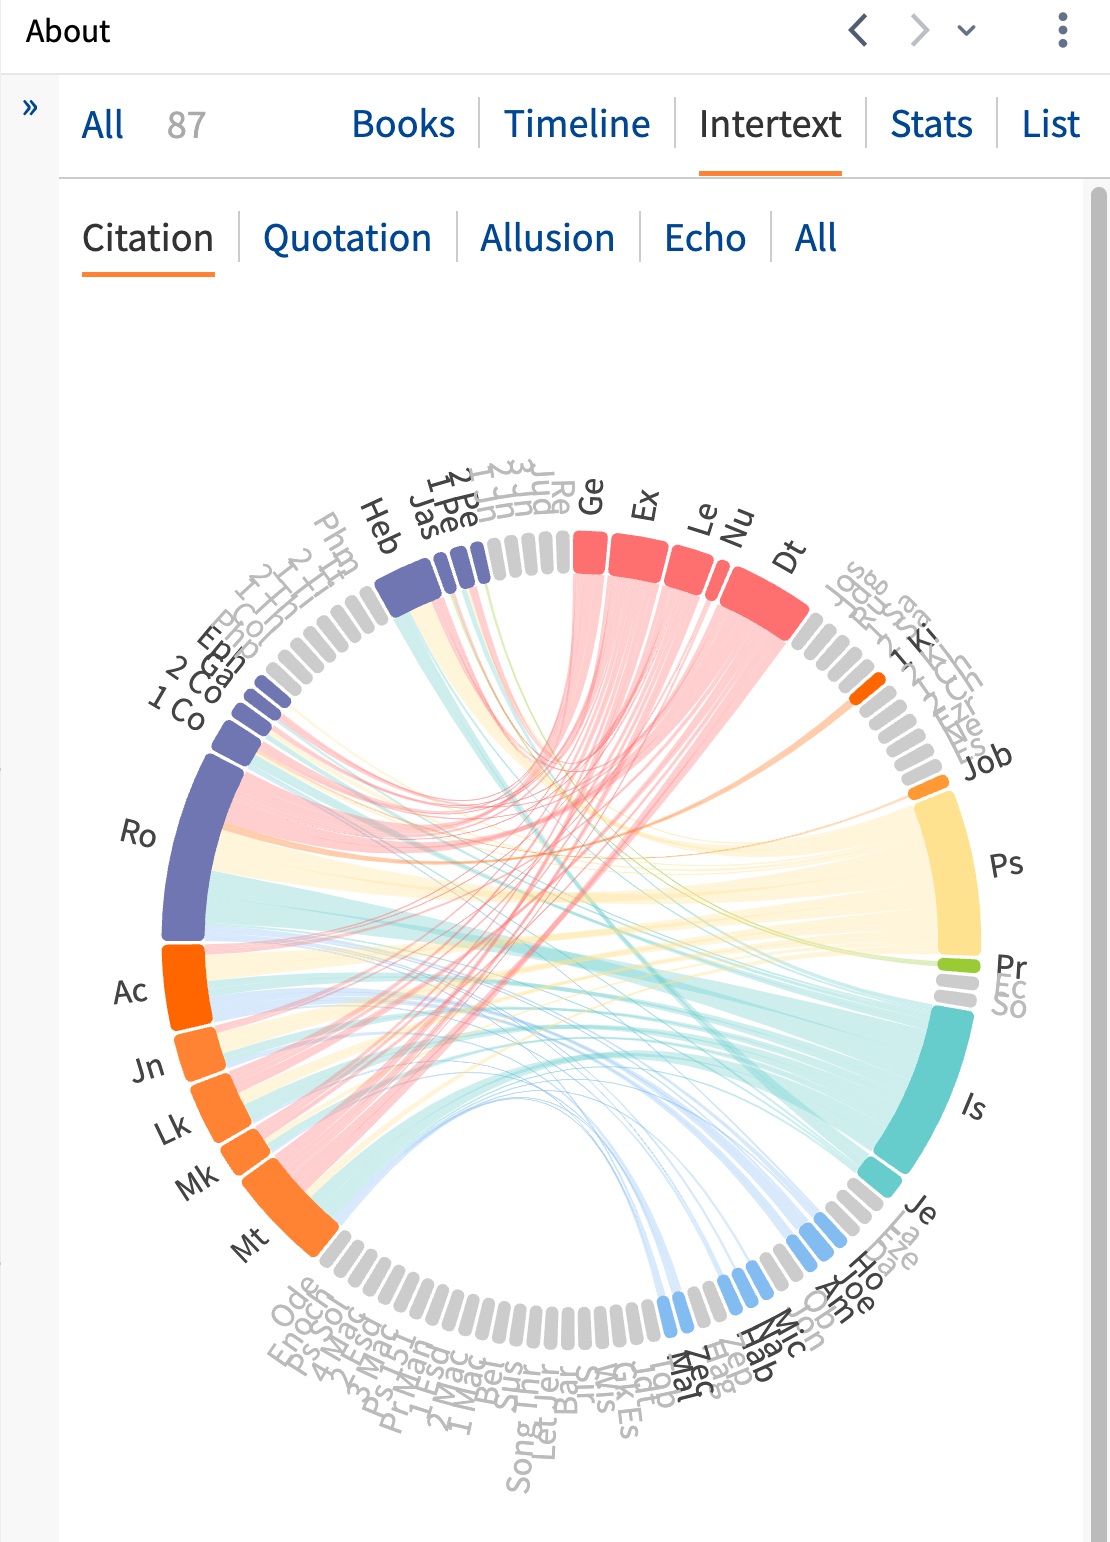Click the back navigation arrow
The image size is (1110, 1542).
pos(858,31)
